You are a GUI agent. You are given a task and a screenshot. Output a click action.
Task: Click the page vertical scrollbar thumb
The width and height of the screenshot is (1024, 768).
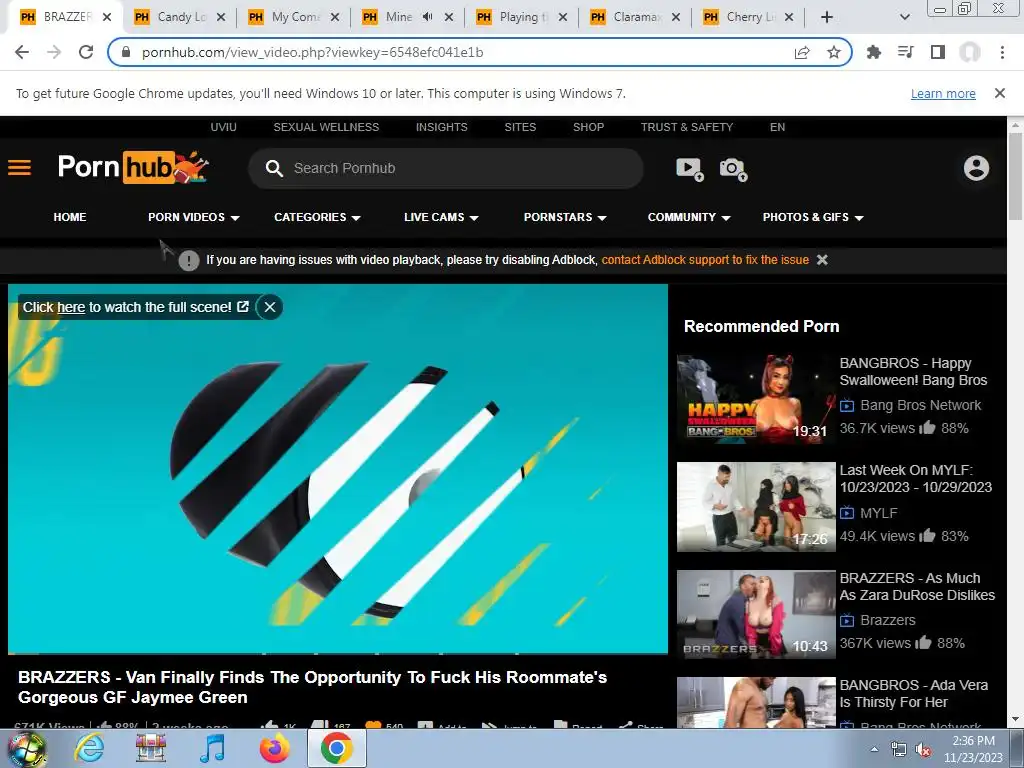[1016, 176]
